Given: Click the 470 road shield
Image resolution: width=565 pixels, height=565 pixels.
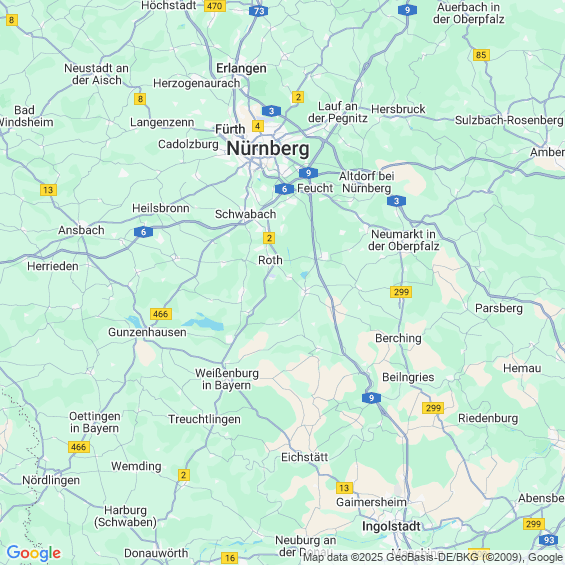Looking at the screenshot, I should tap(215, 6).
